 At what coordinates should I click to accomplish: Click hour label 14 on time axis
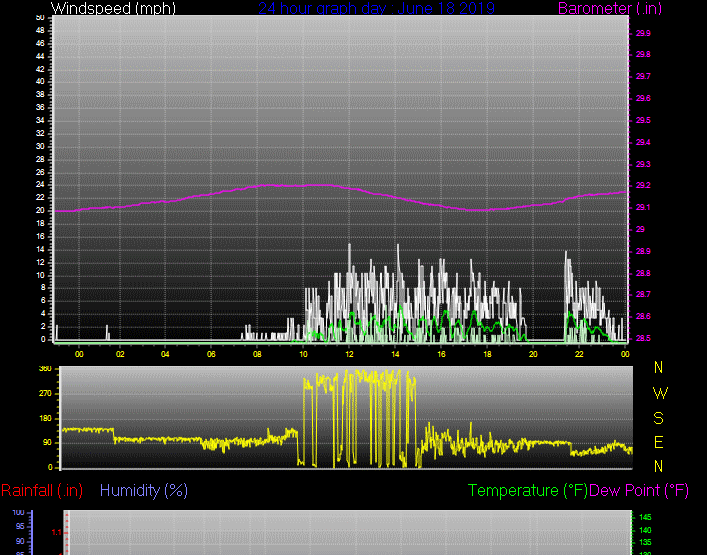click(x=395, y=354)
